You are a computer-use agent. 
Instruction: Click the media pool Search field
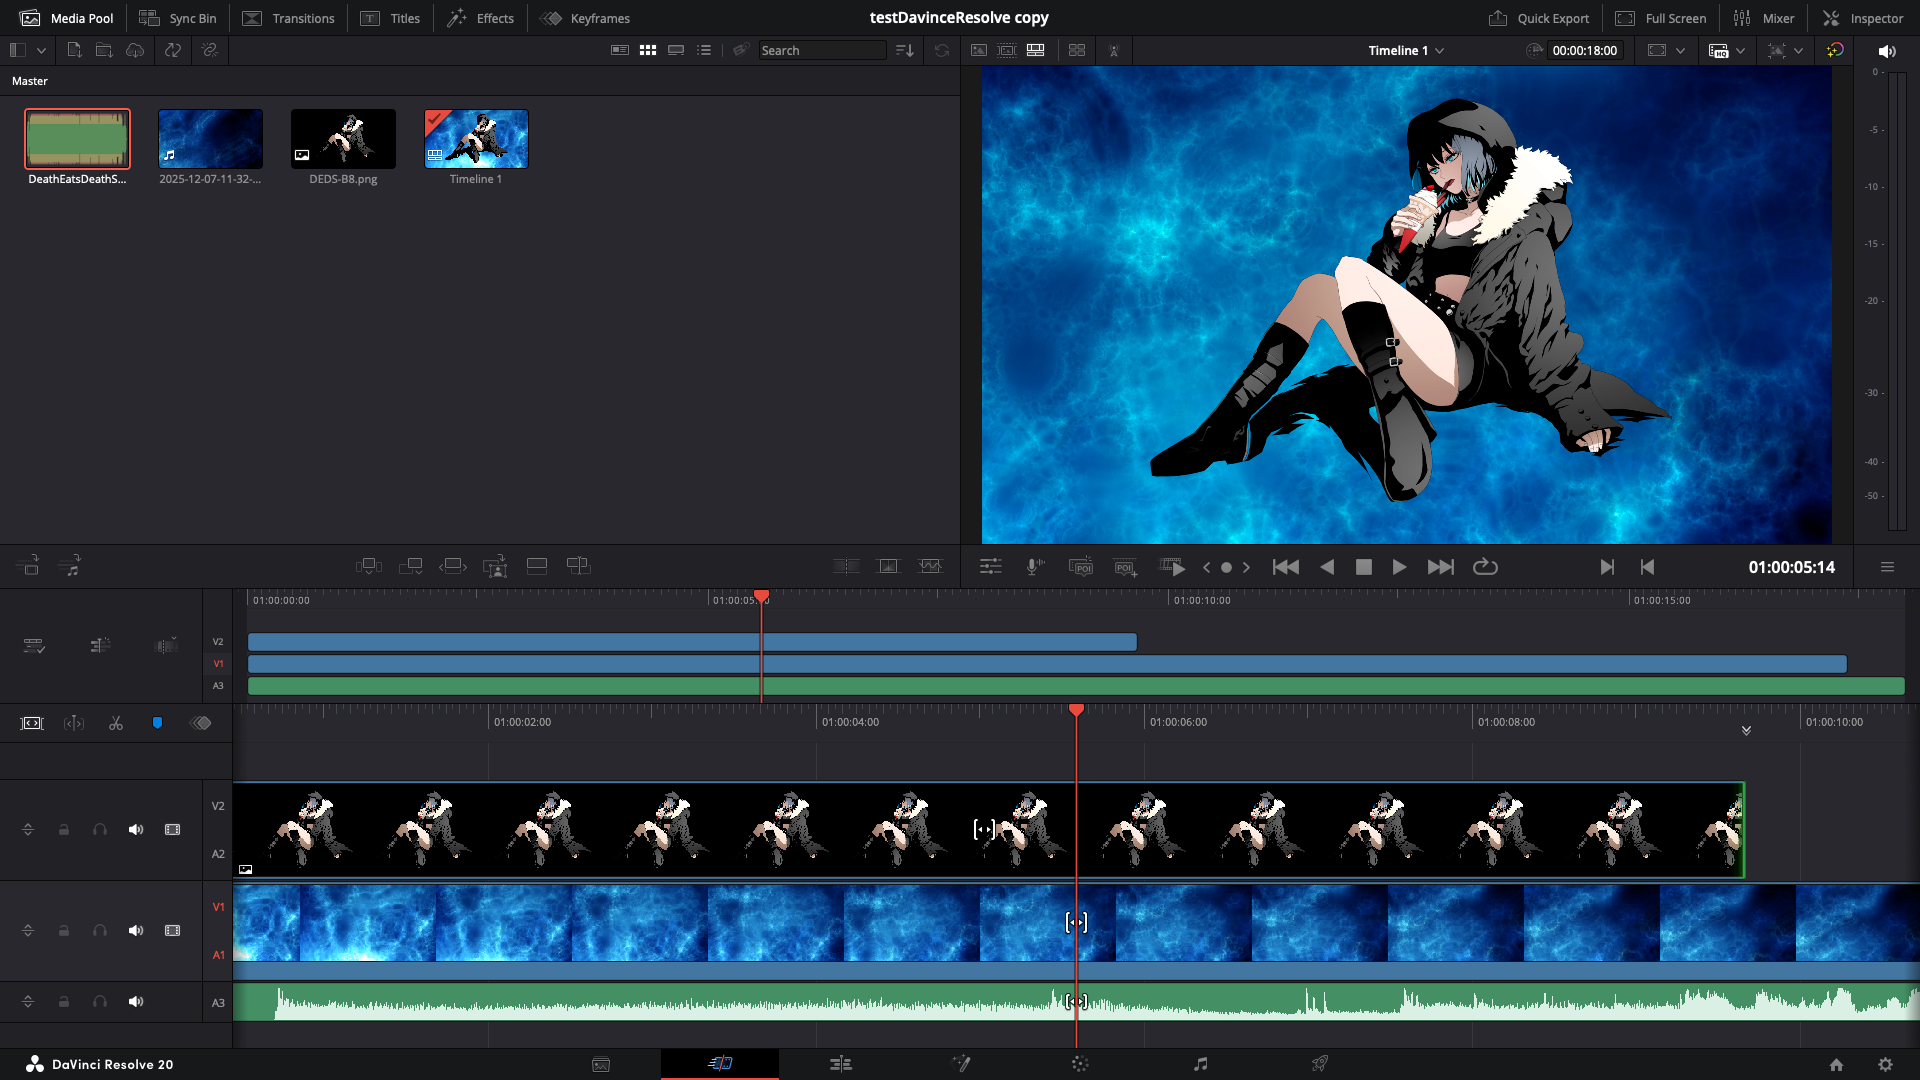(x=820, y=50)
